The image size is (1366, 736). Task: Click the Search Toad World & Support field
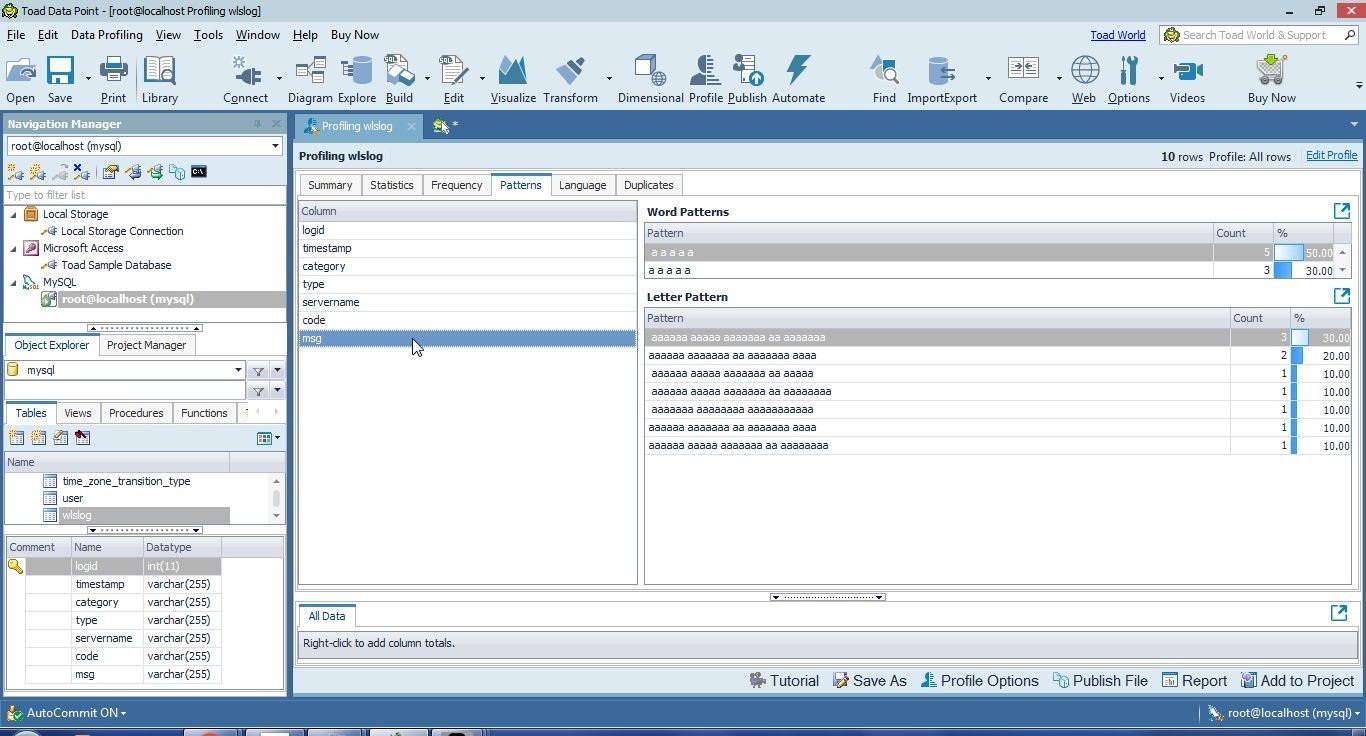pos(1258,35)
